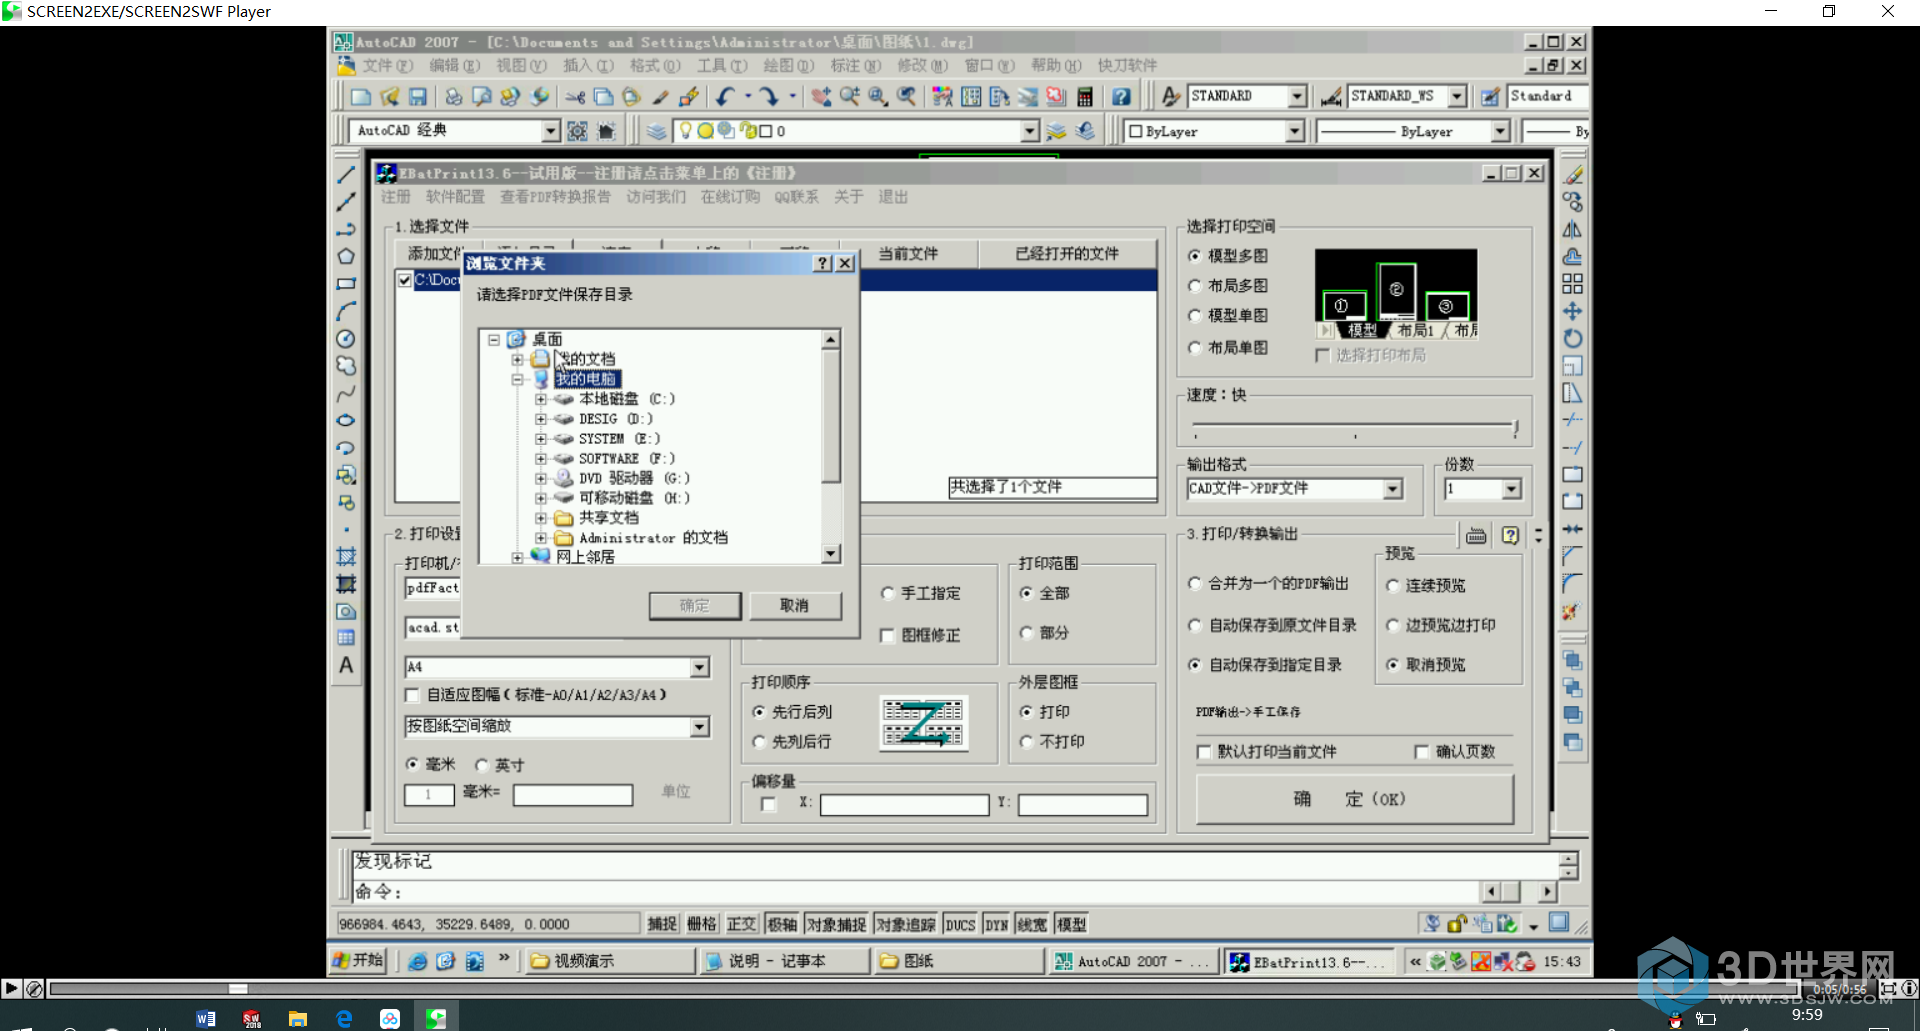1920x1031 pixels.
Task: Select the Rotate modify tool
Action: pos(1573,338)
